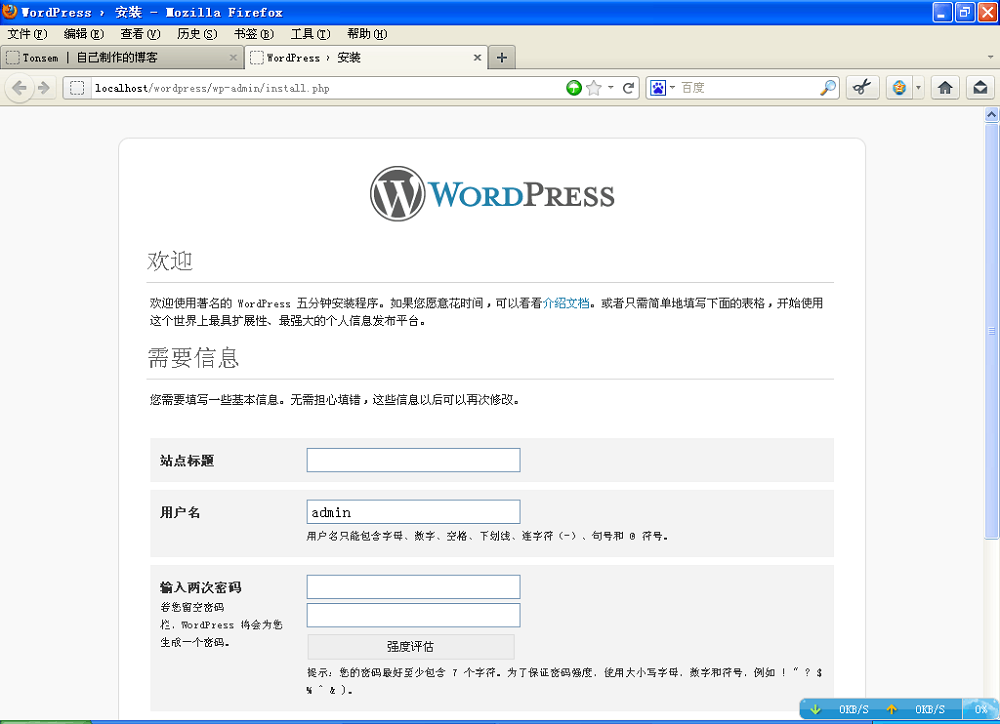Click the green icon in address bar
Viewport: 1000px width, 724px height.
click(x=574, y=88)
